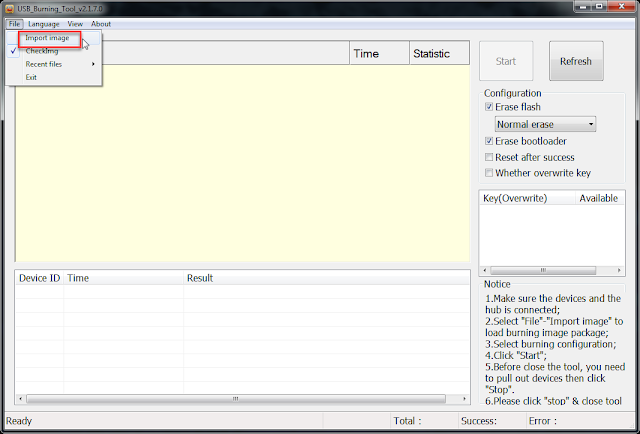Click the Key(Overwrite) column header
Viewport: 640px width, 434px height.
pyautogui.click(x=514, y=198)
